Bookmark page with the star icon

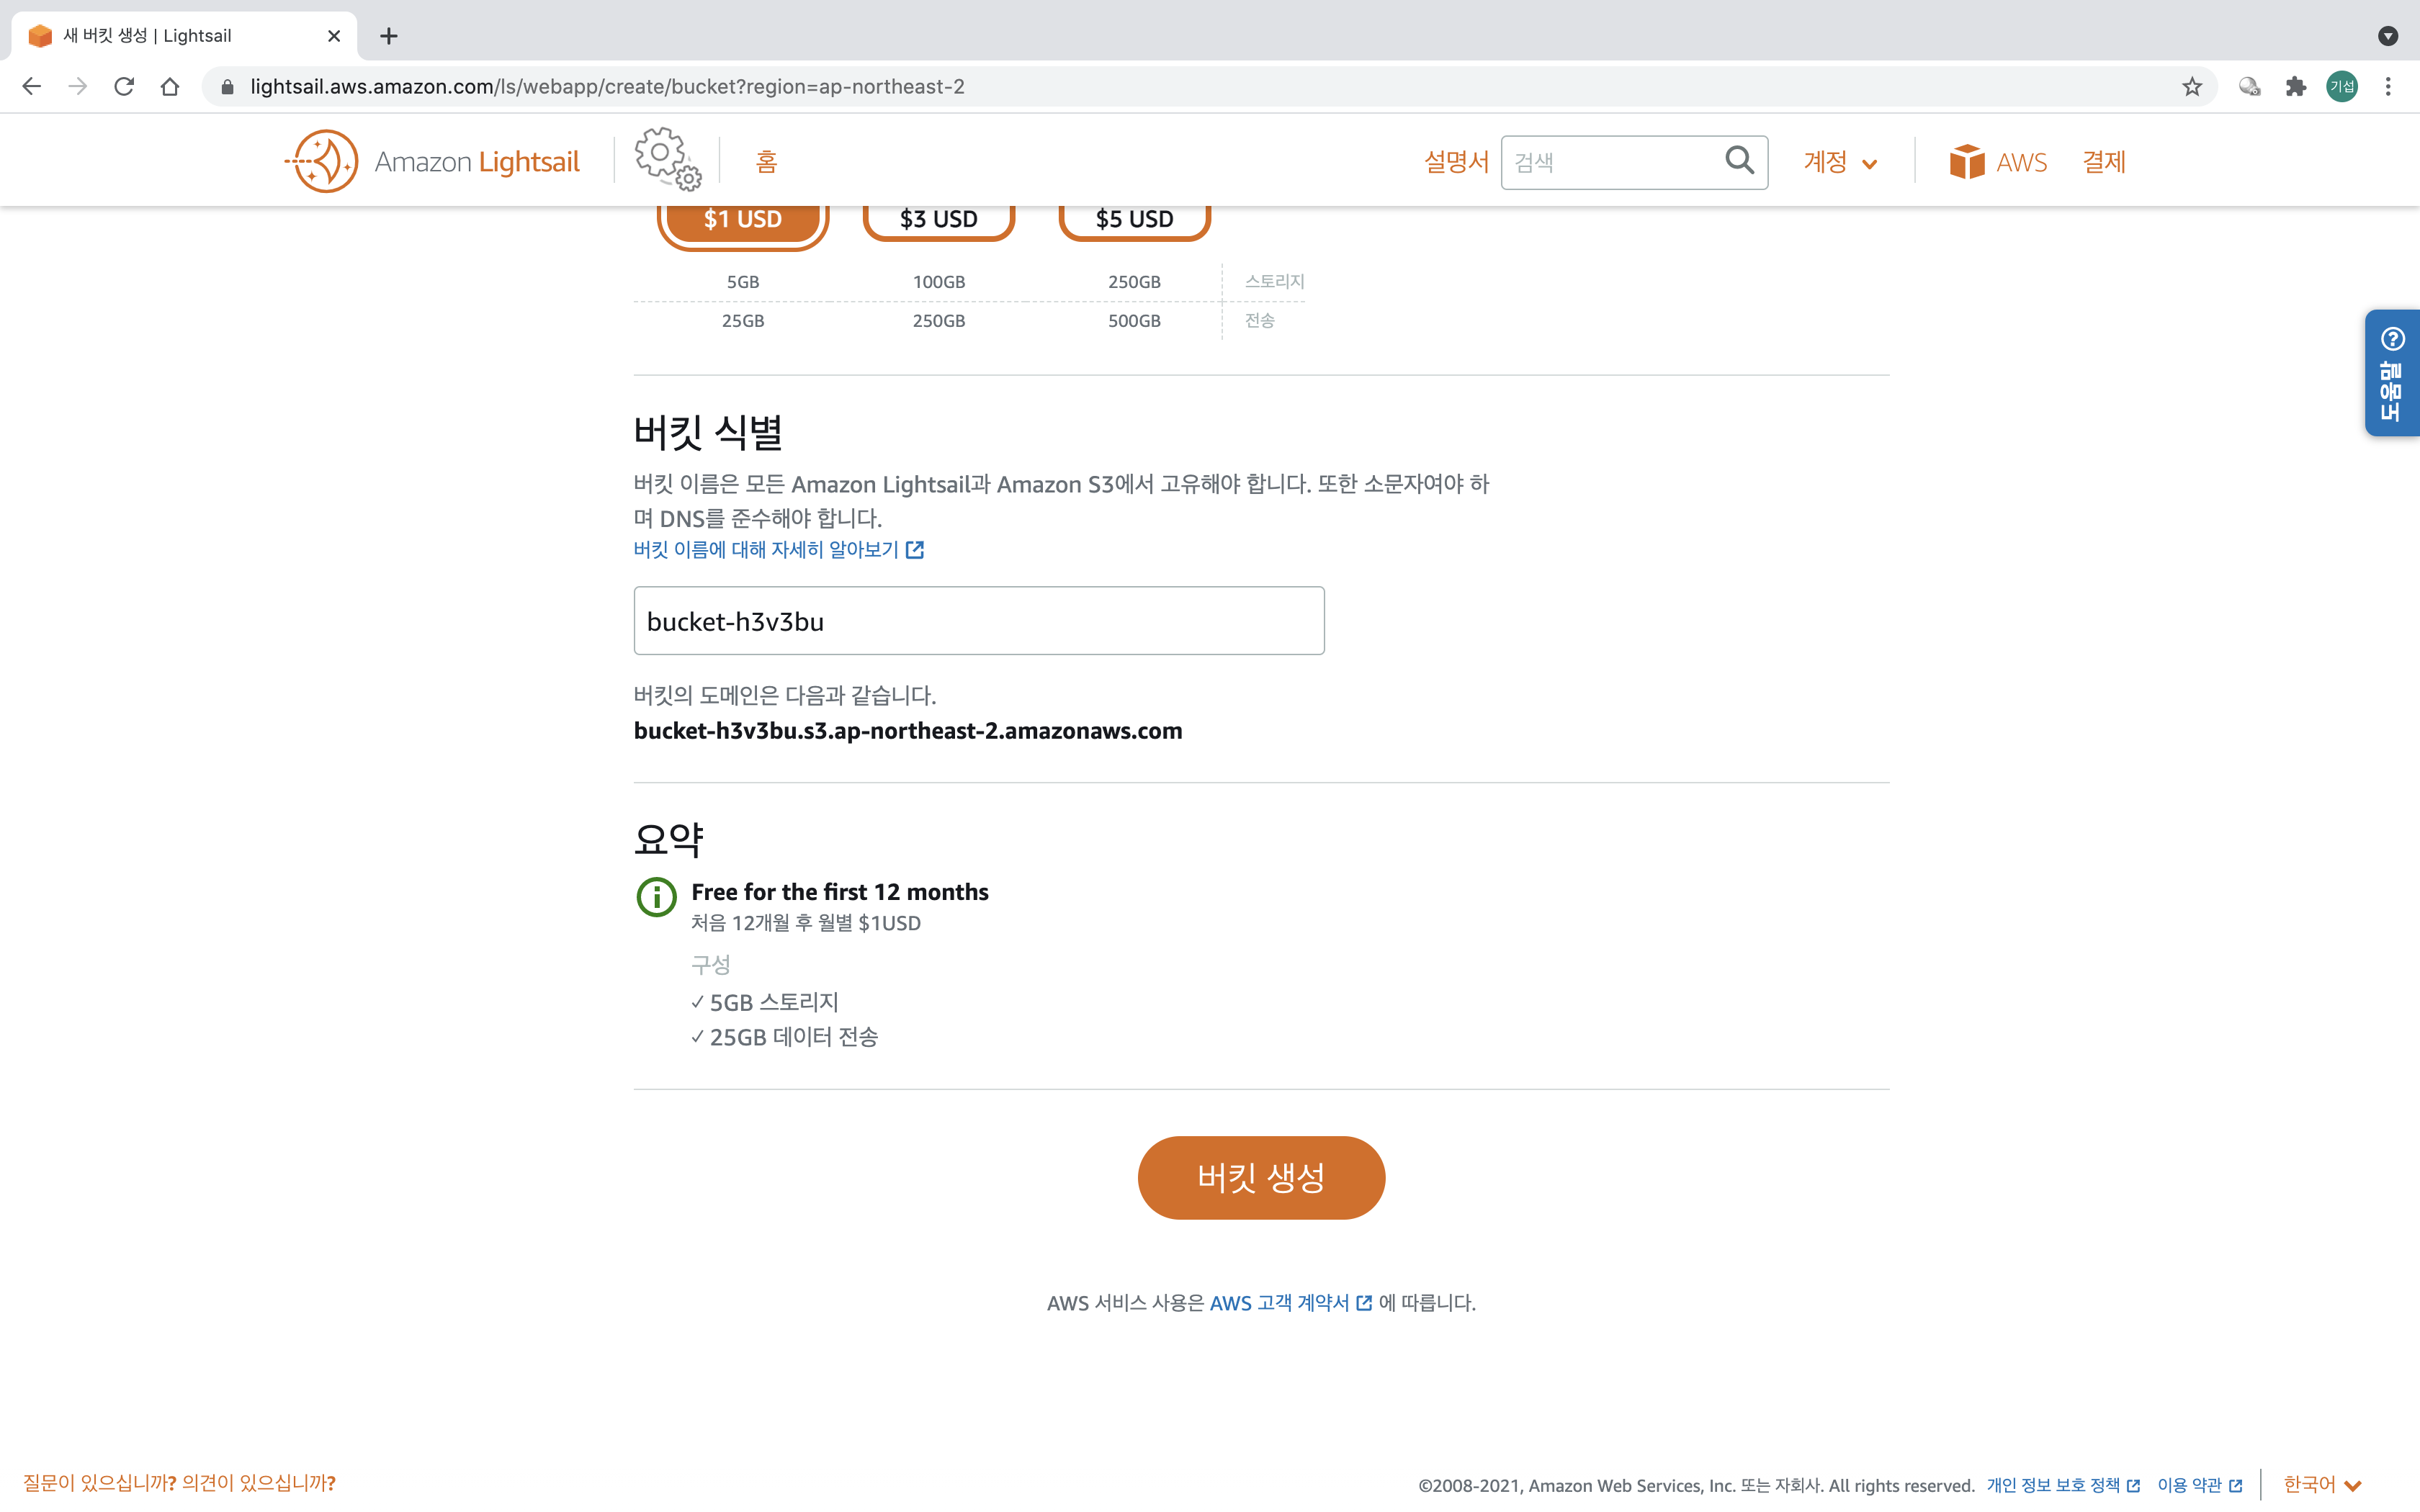pyautogui.click(x=2192, y=87)
